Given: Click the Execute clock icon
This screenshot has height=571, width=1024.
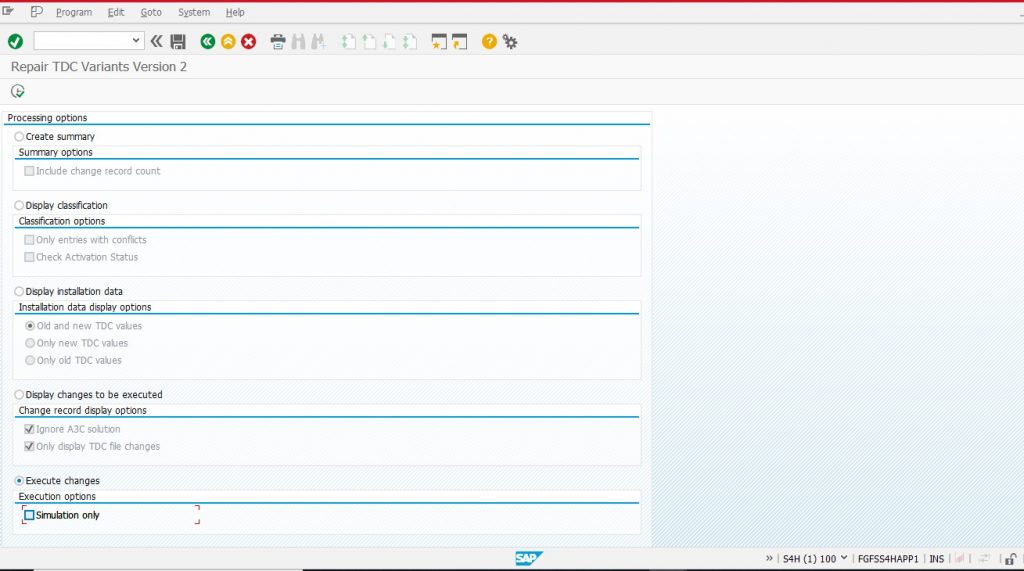Looking at the screenshot, I should click(18, 91).
